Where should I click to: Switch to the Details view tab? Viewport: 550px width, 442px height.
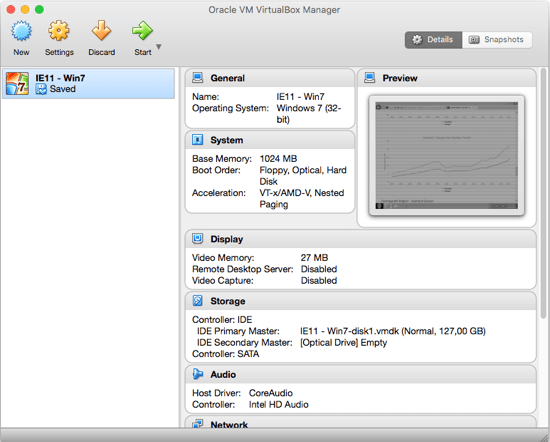tap(433, 40)
